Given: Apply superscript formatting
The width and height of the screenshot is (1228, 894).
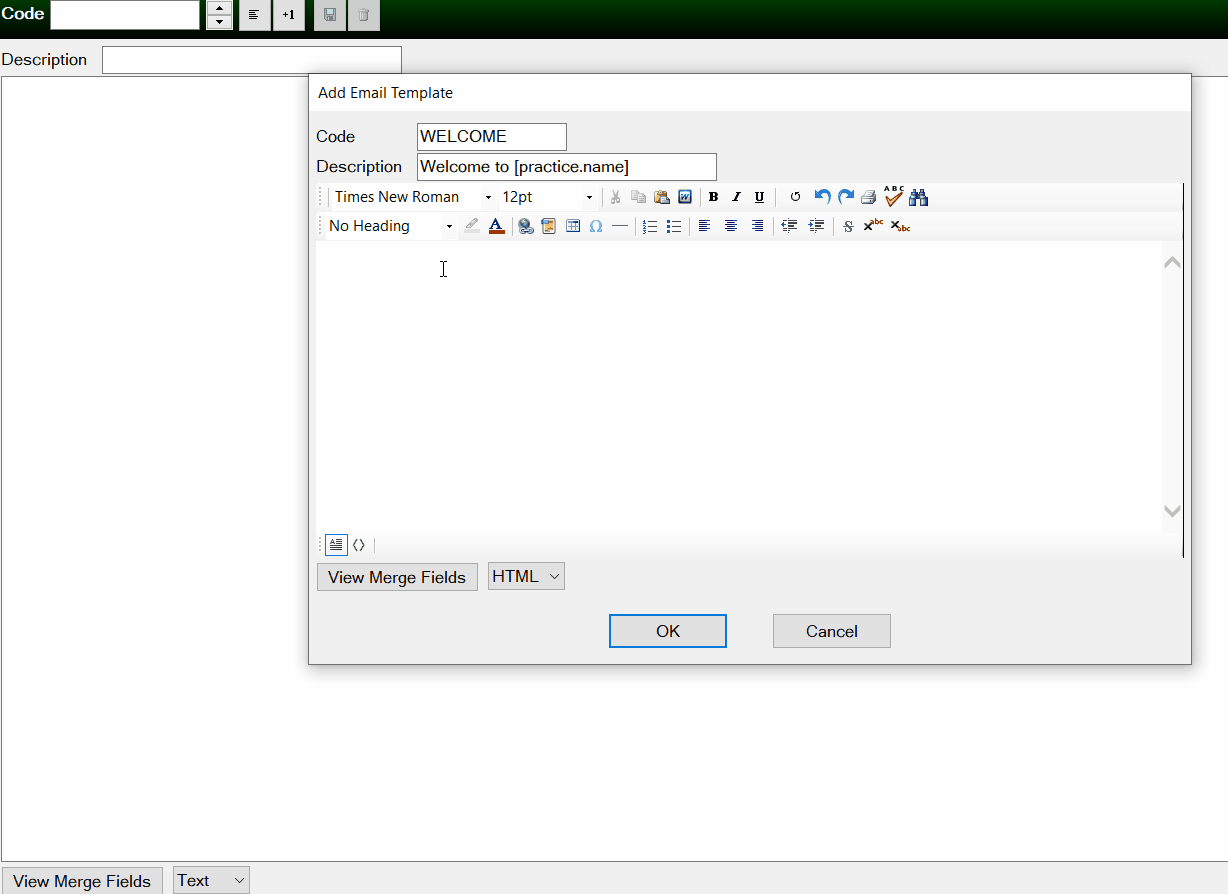Looking at the screenshot, I should (x=873, y=226).
